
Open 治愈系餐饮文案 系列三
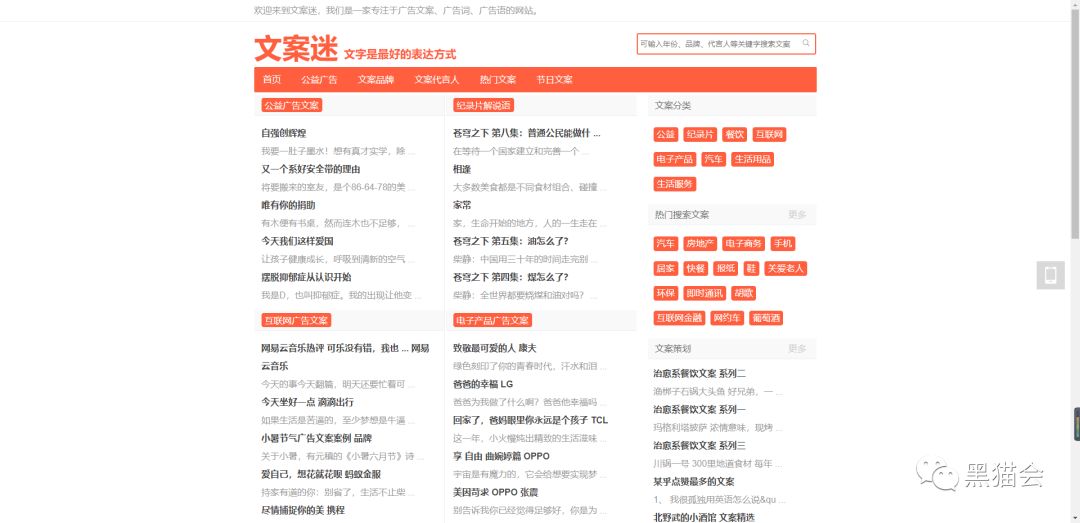tap(700, 445)
